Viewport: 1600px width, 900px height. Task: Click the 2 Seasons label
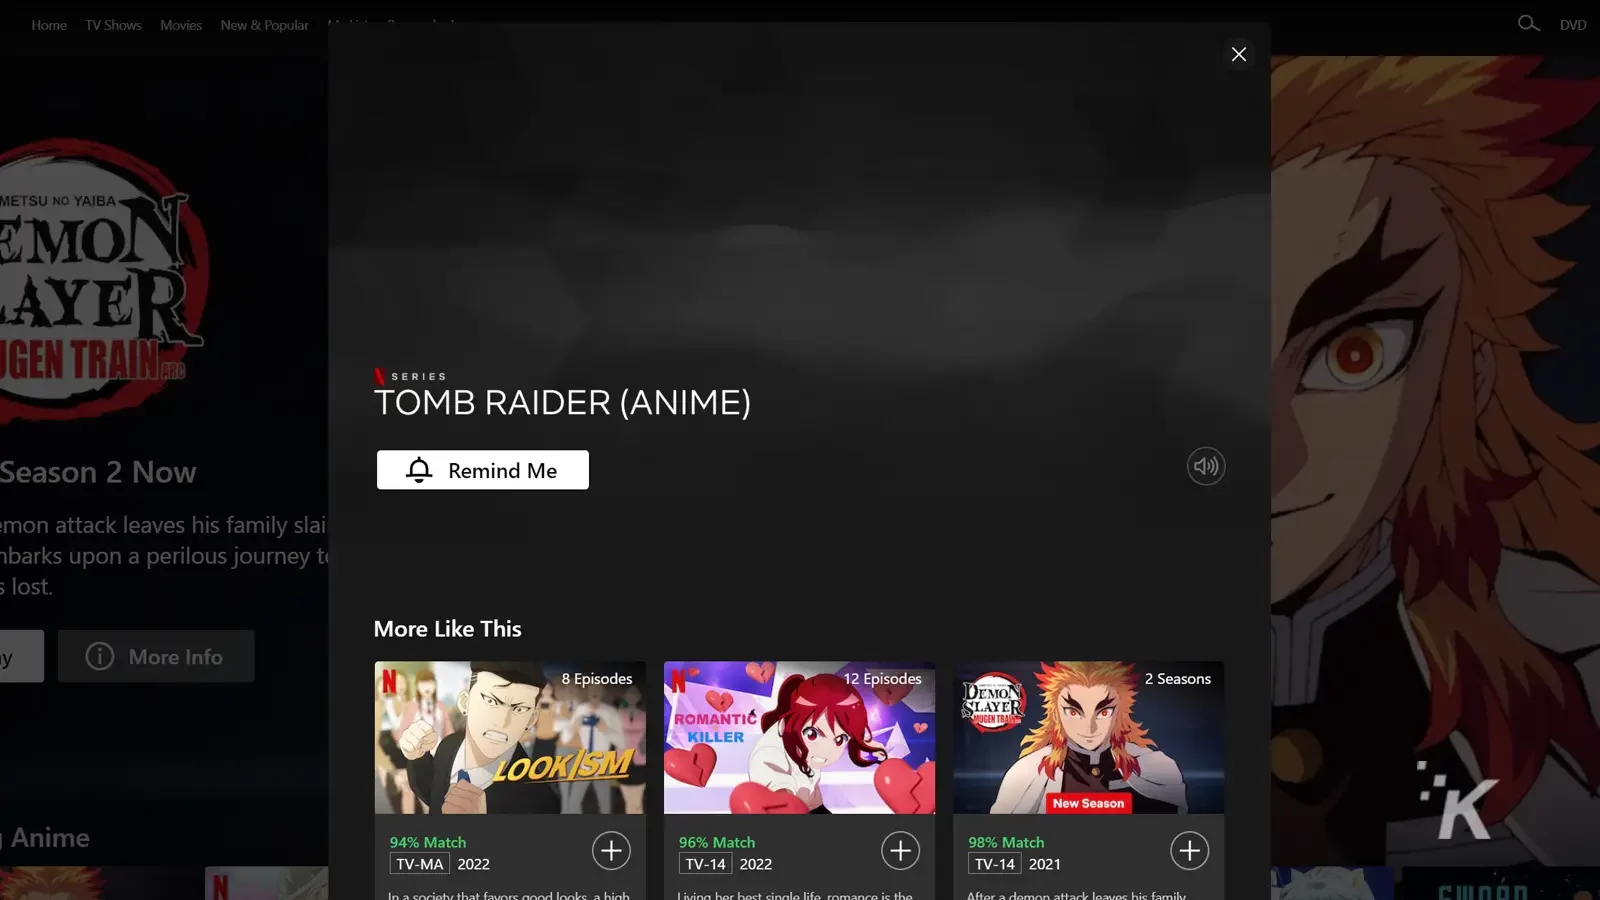click(1178, 678)
